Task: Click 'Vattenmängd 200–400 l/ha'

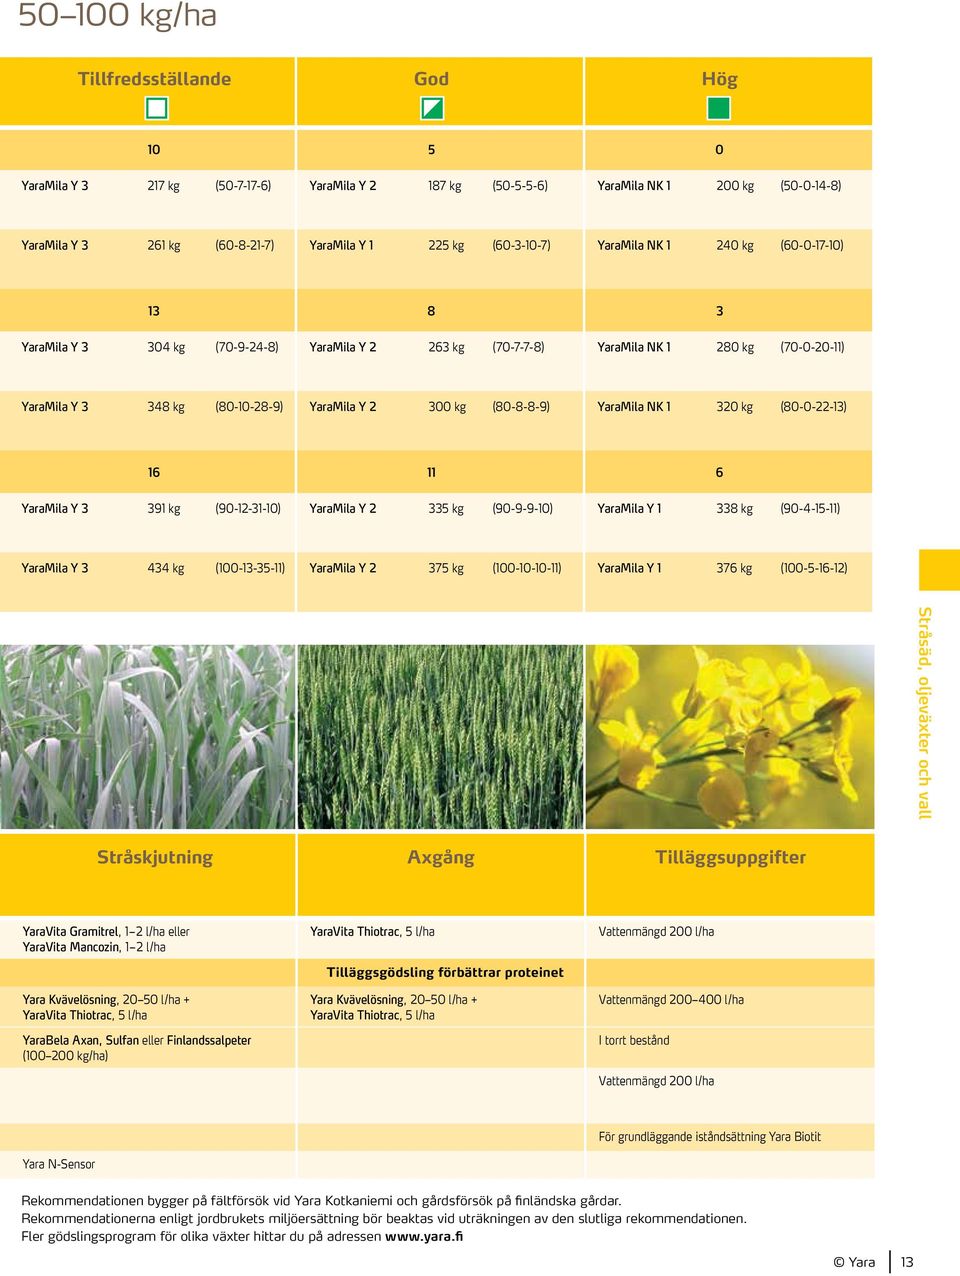Action: point(671,1000)
